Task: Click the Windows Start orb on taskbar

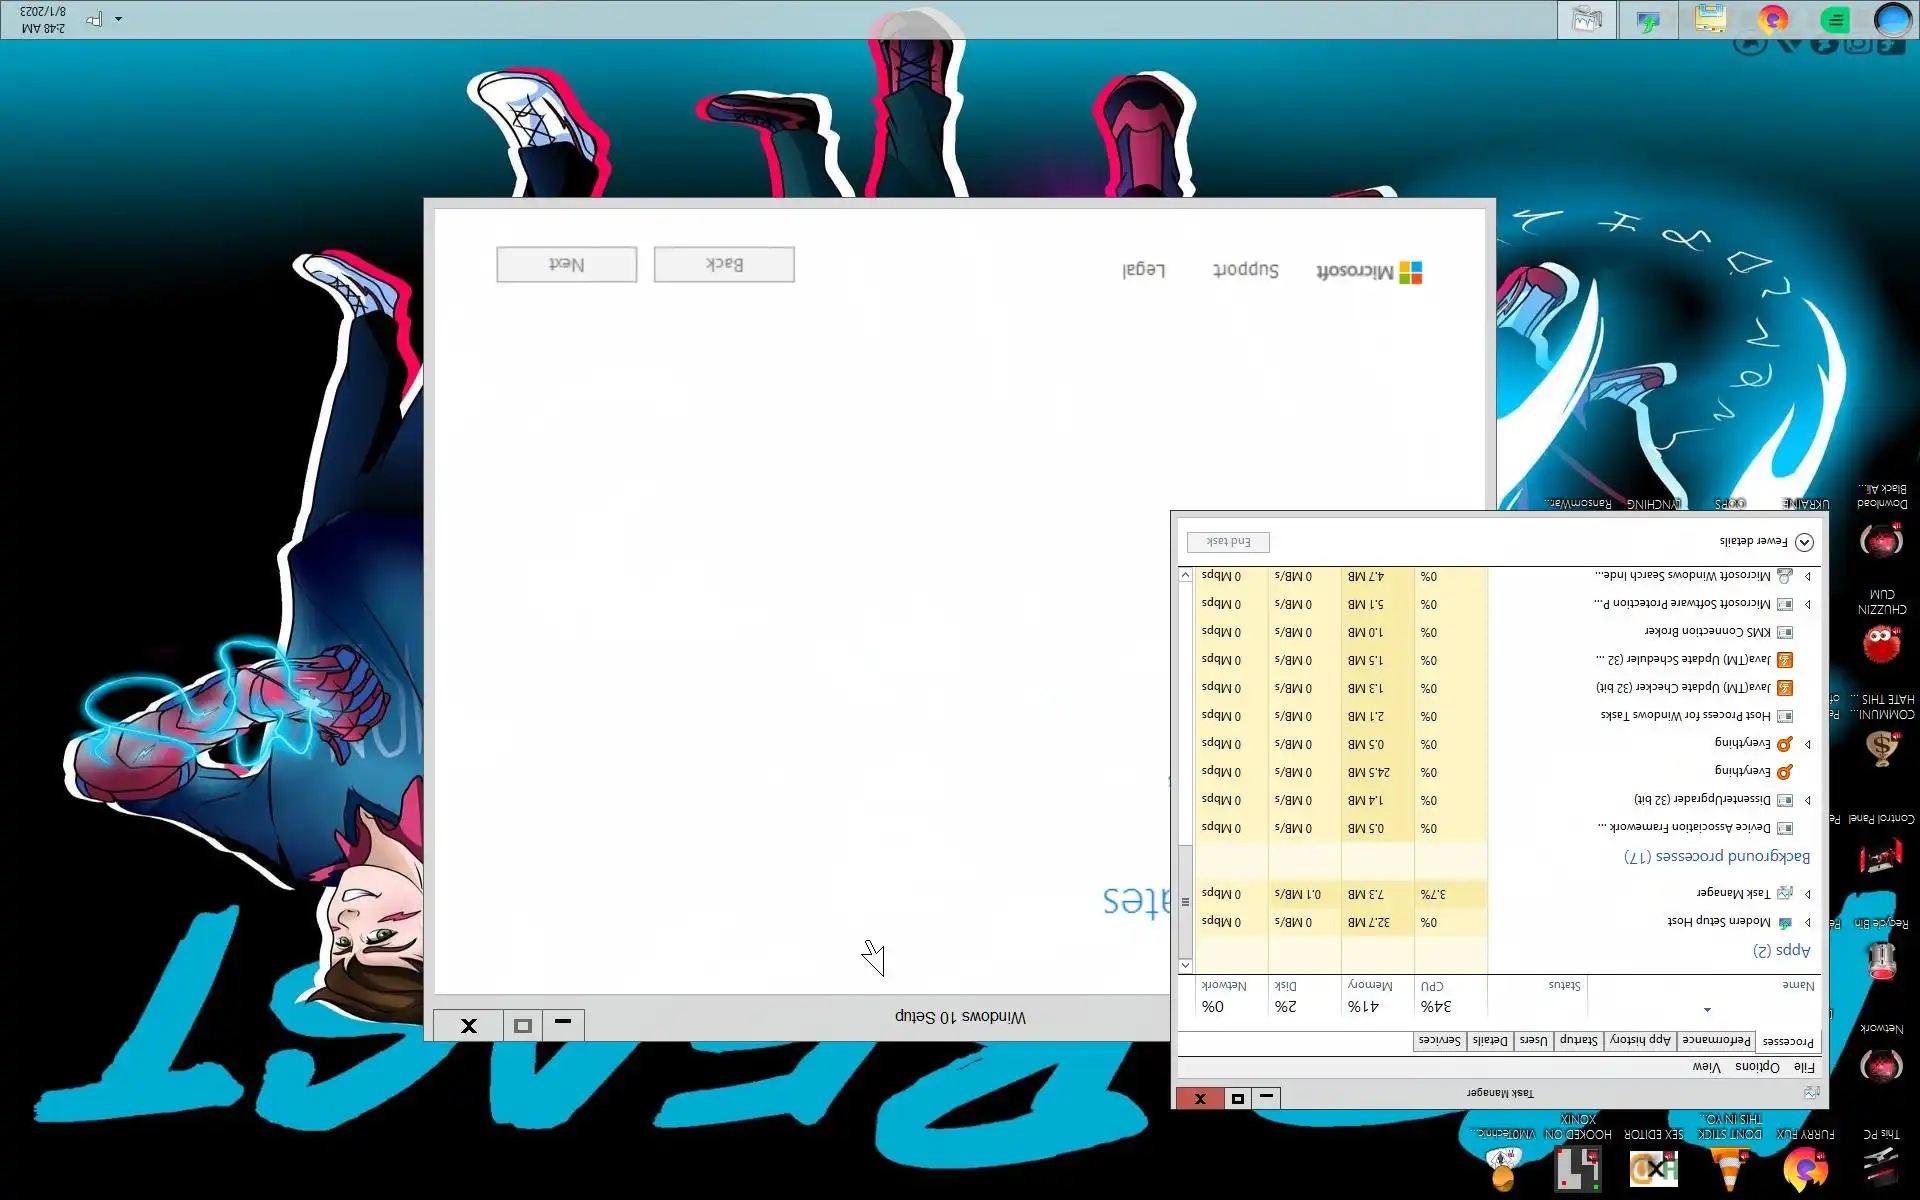Action: [1892, 19]
